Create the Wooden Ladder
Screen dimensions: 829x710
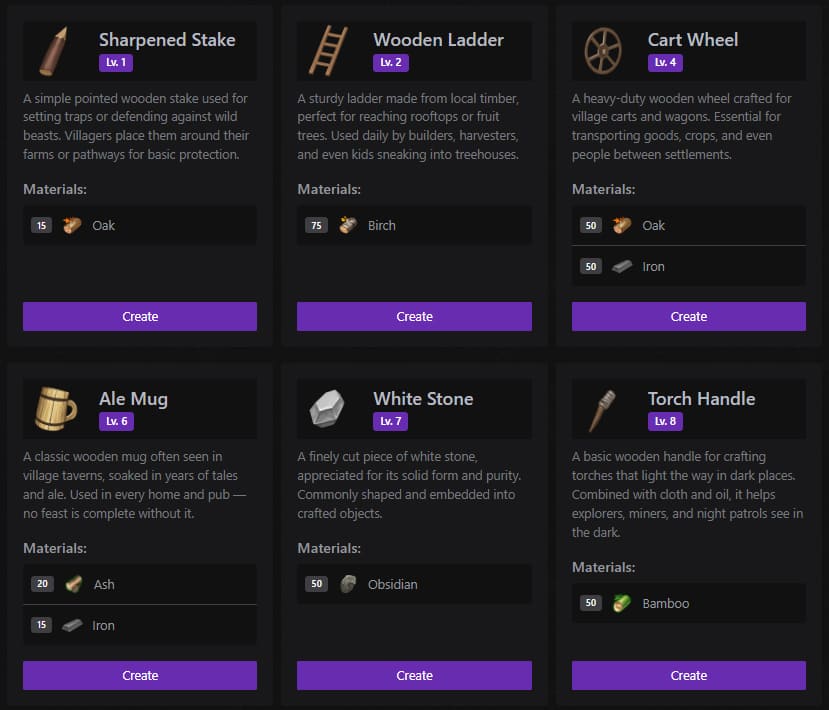(x=414, y=316)
